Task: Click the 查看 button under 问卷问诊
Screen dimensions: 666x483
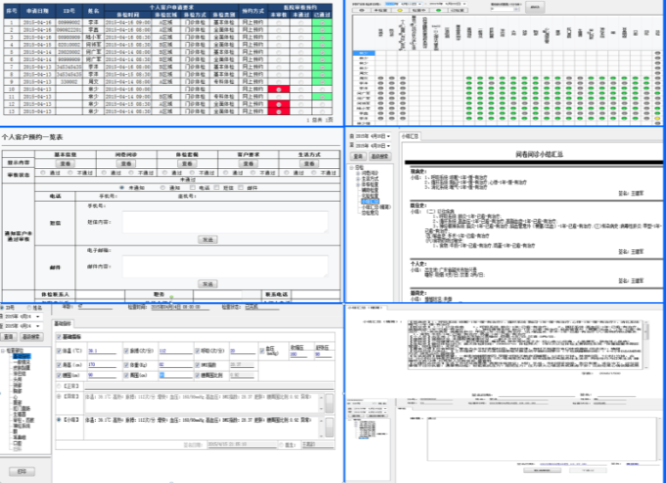Action: 126,164
